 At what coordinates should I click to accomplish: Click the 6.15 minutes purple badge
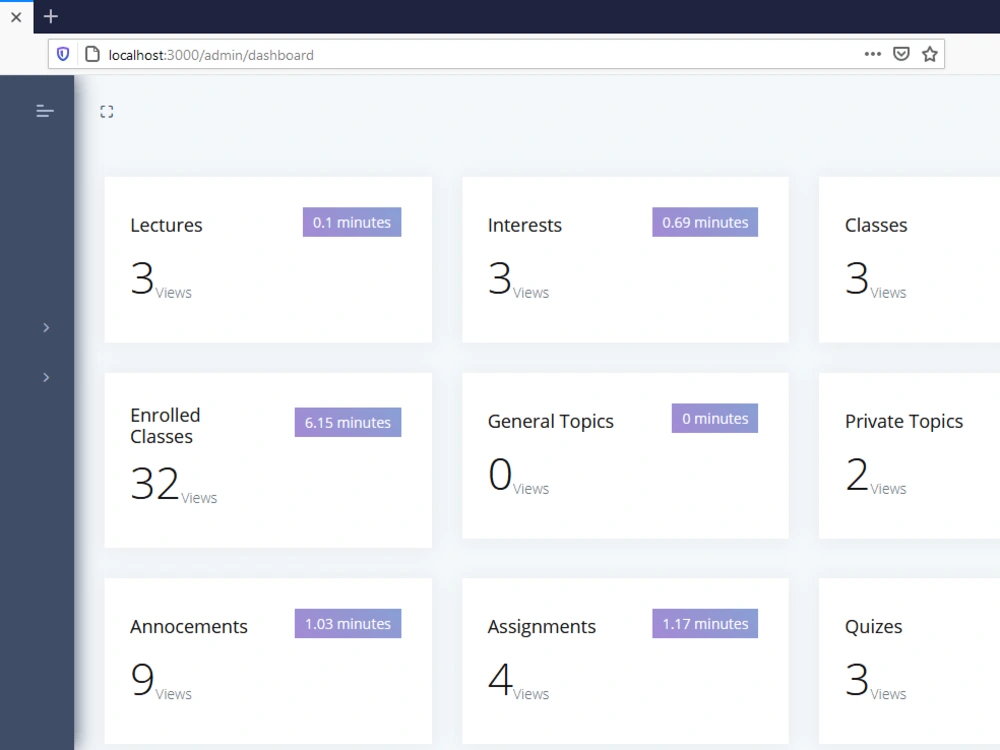347,422
